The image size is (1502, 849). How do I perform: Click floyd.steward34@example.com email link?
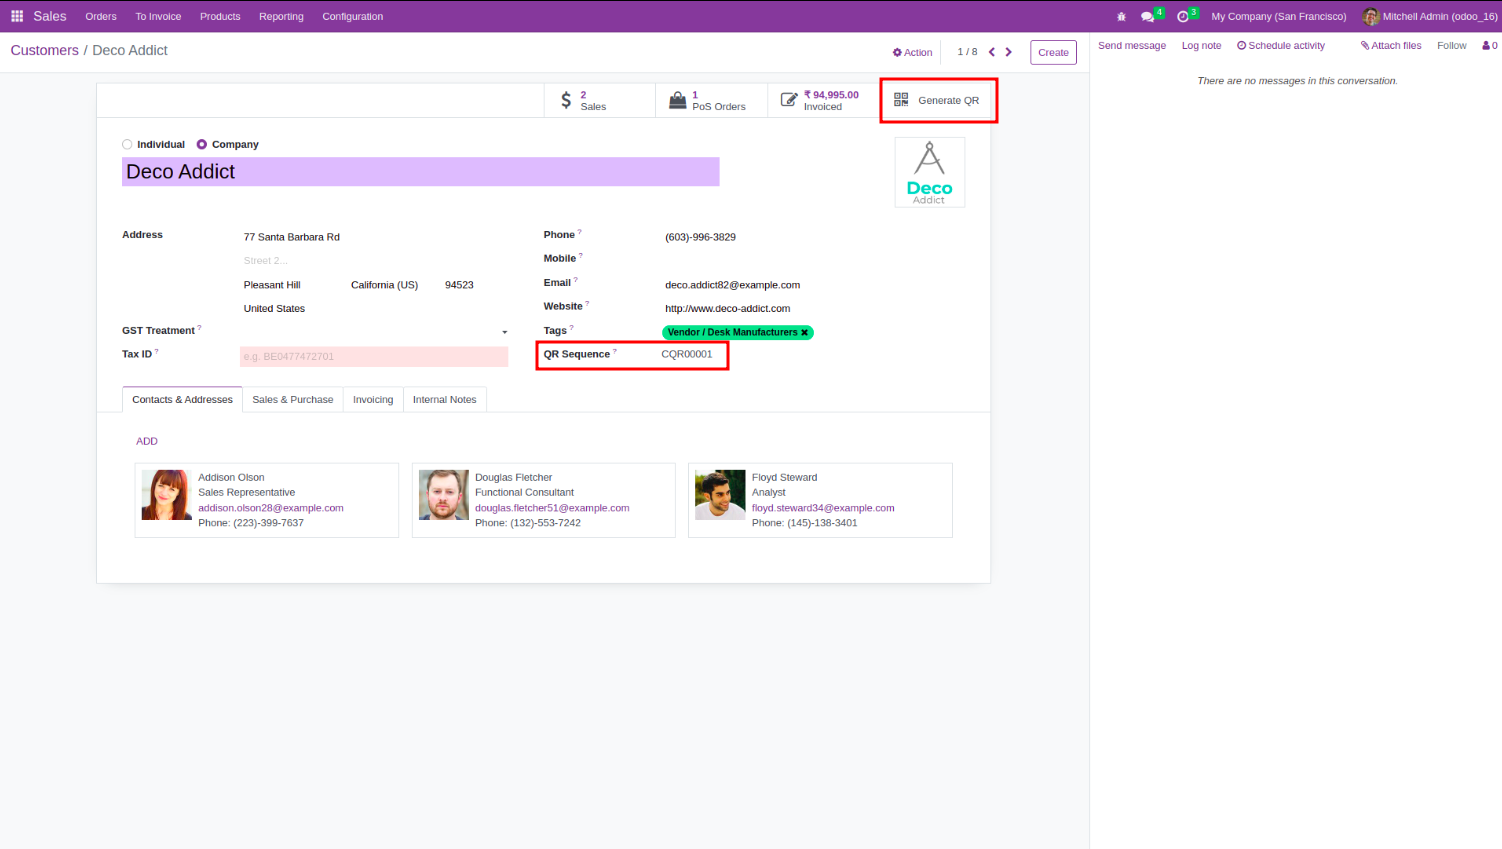click(823, 508)
